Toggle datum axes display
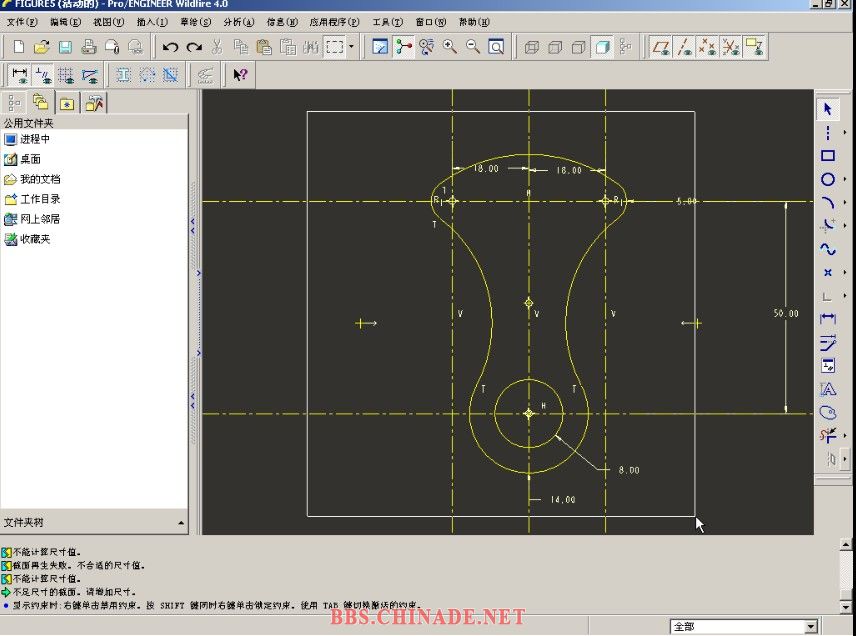This screenshot has height=636, width=856. (x=685, y=47)
